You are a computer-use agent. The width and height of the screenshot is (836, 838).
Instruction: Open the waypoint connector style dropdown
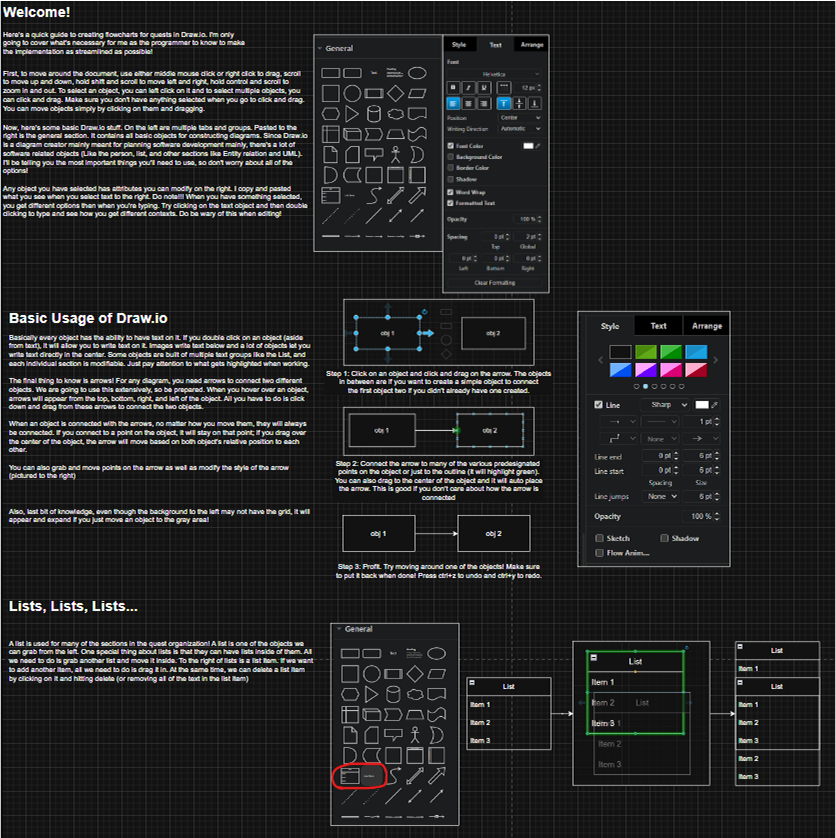[618, 439]
